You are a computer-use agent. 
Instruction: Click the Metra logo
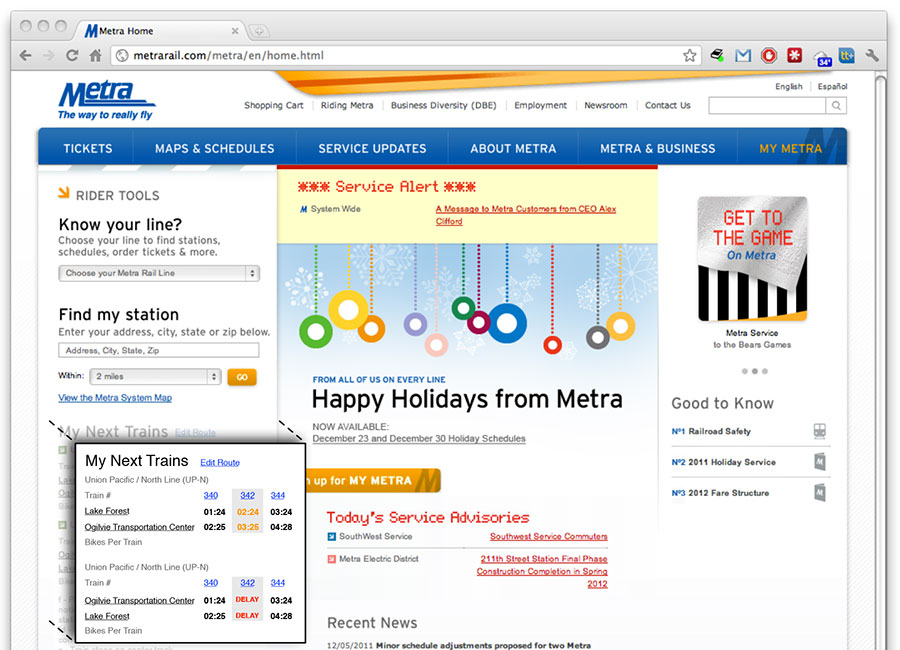[x=106, y=100]
